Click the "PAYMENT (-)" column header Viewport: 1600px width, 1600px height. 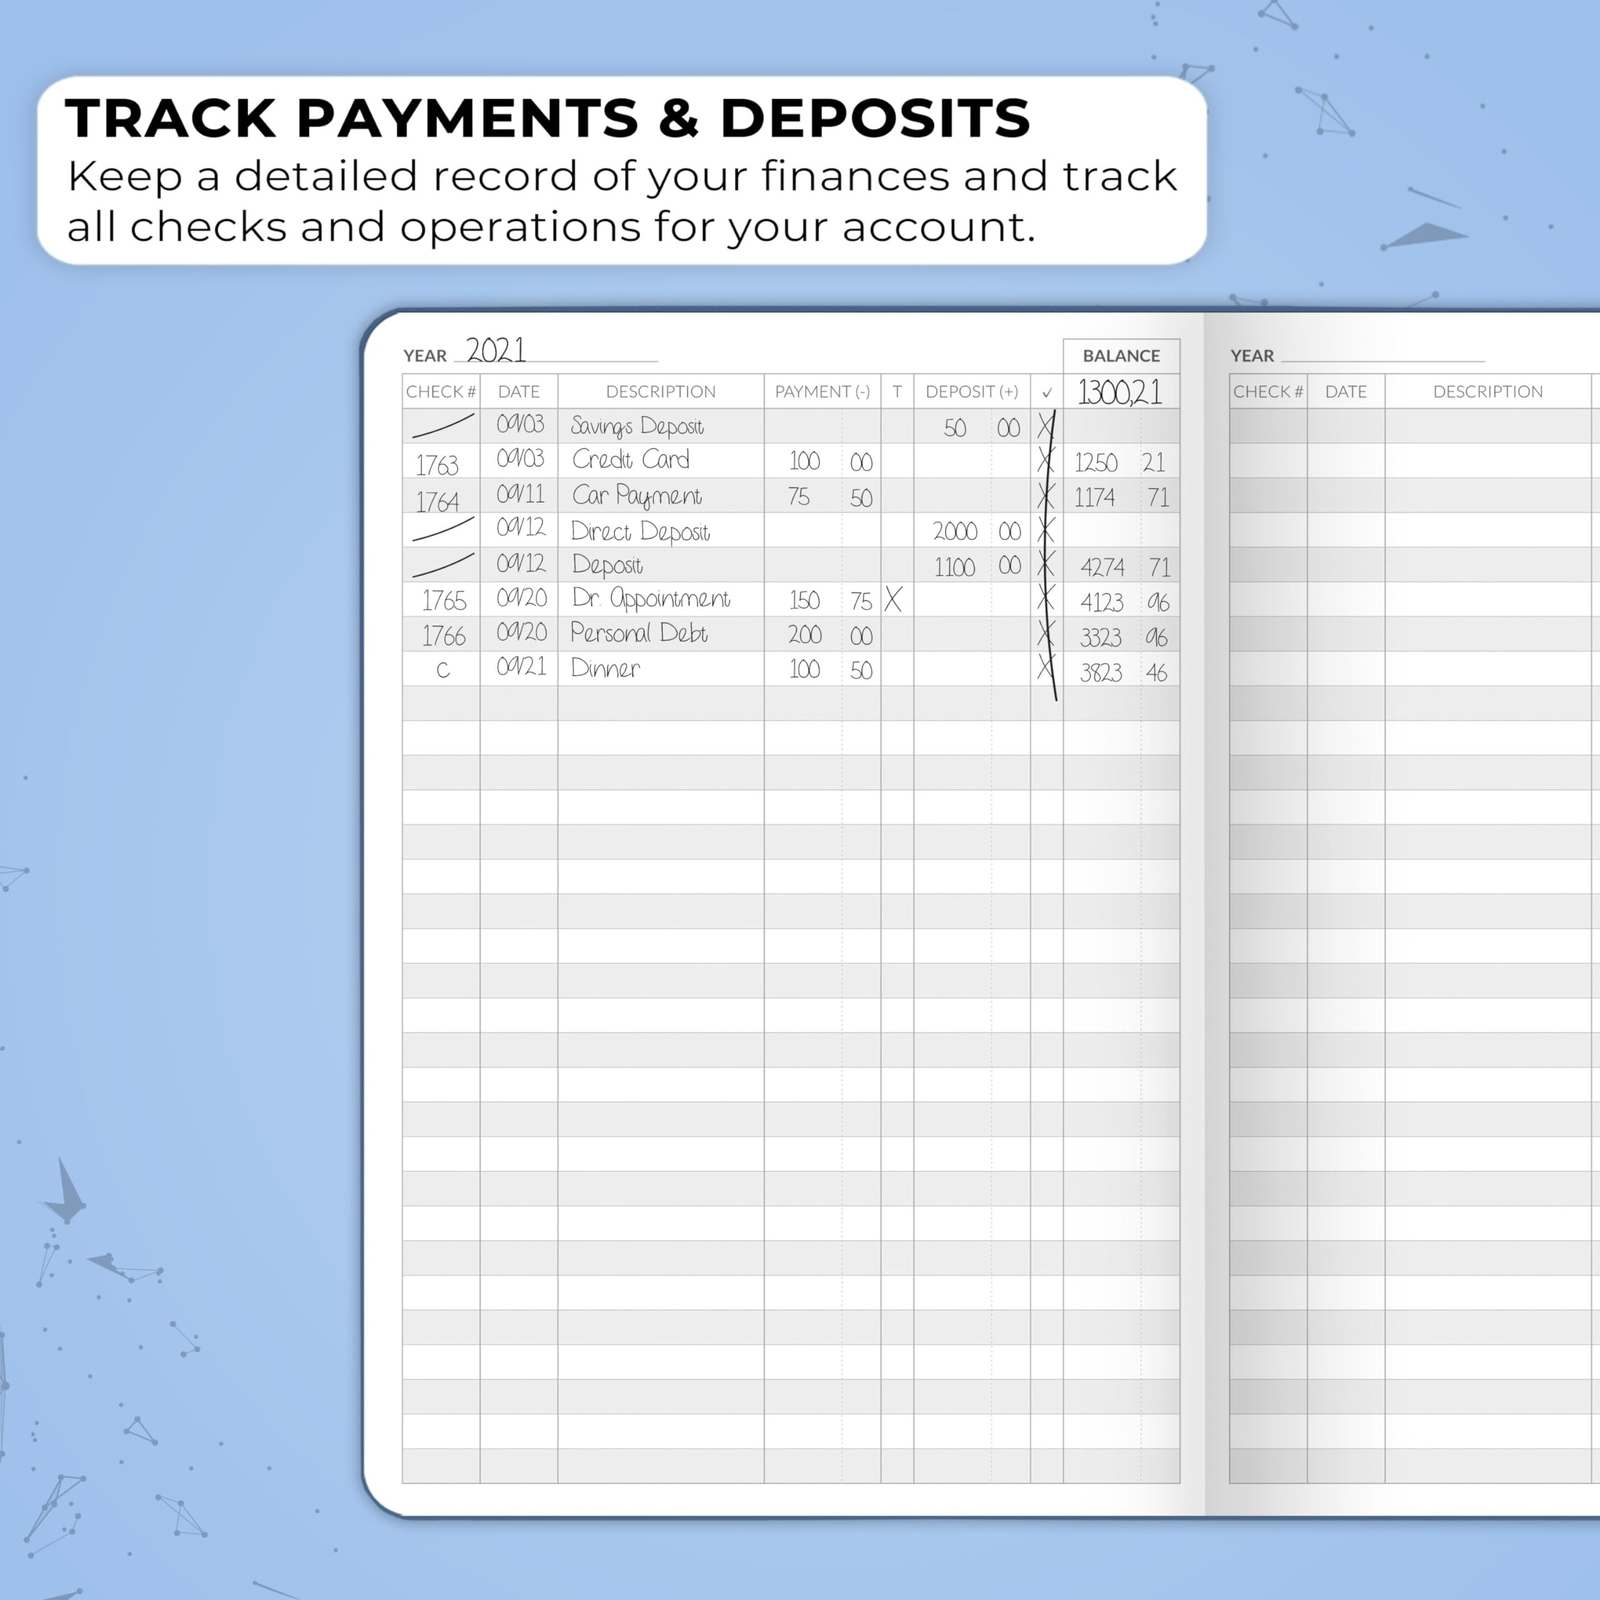point(822,392)
